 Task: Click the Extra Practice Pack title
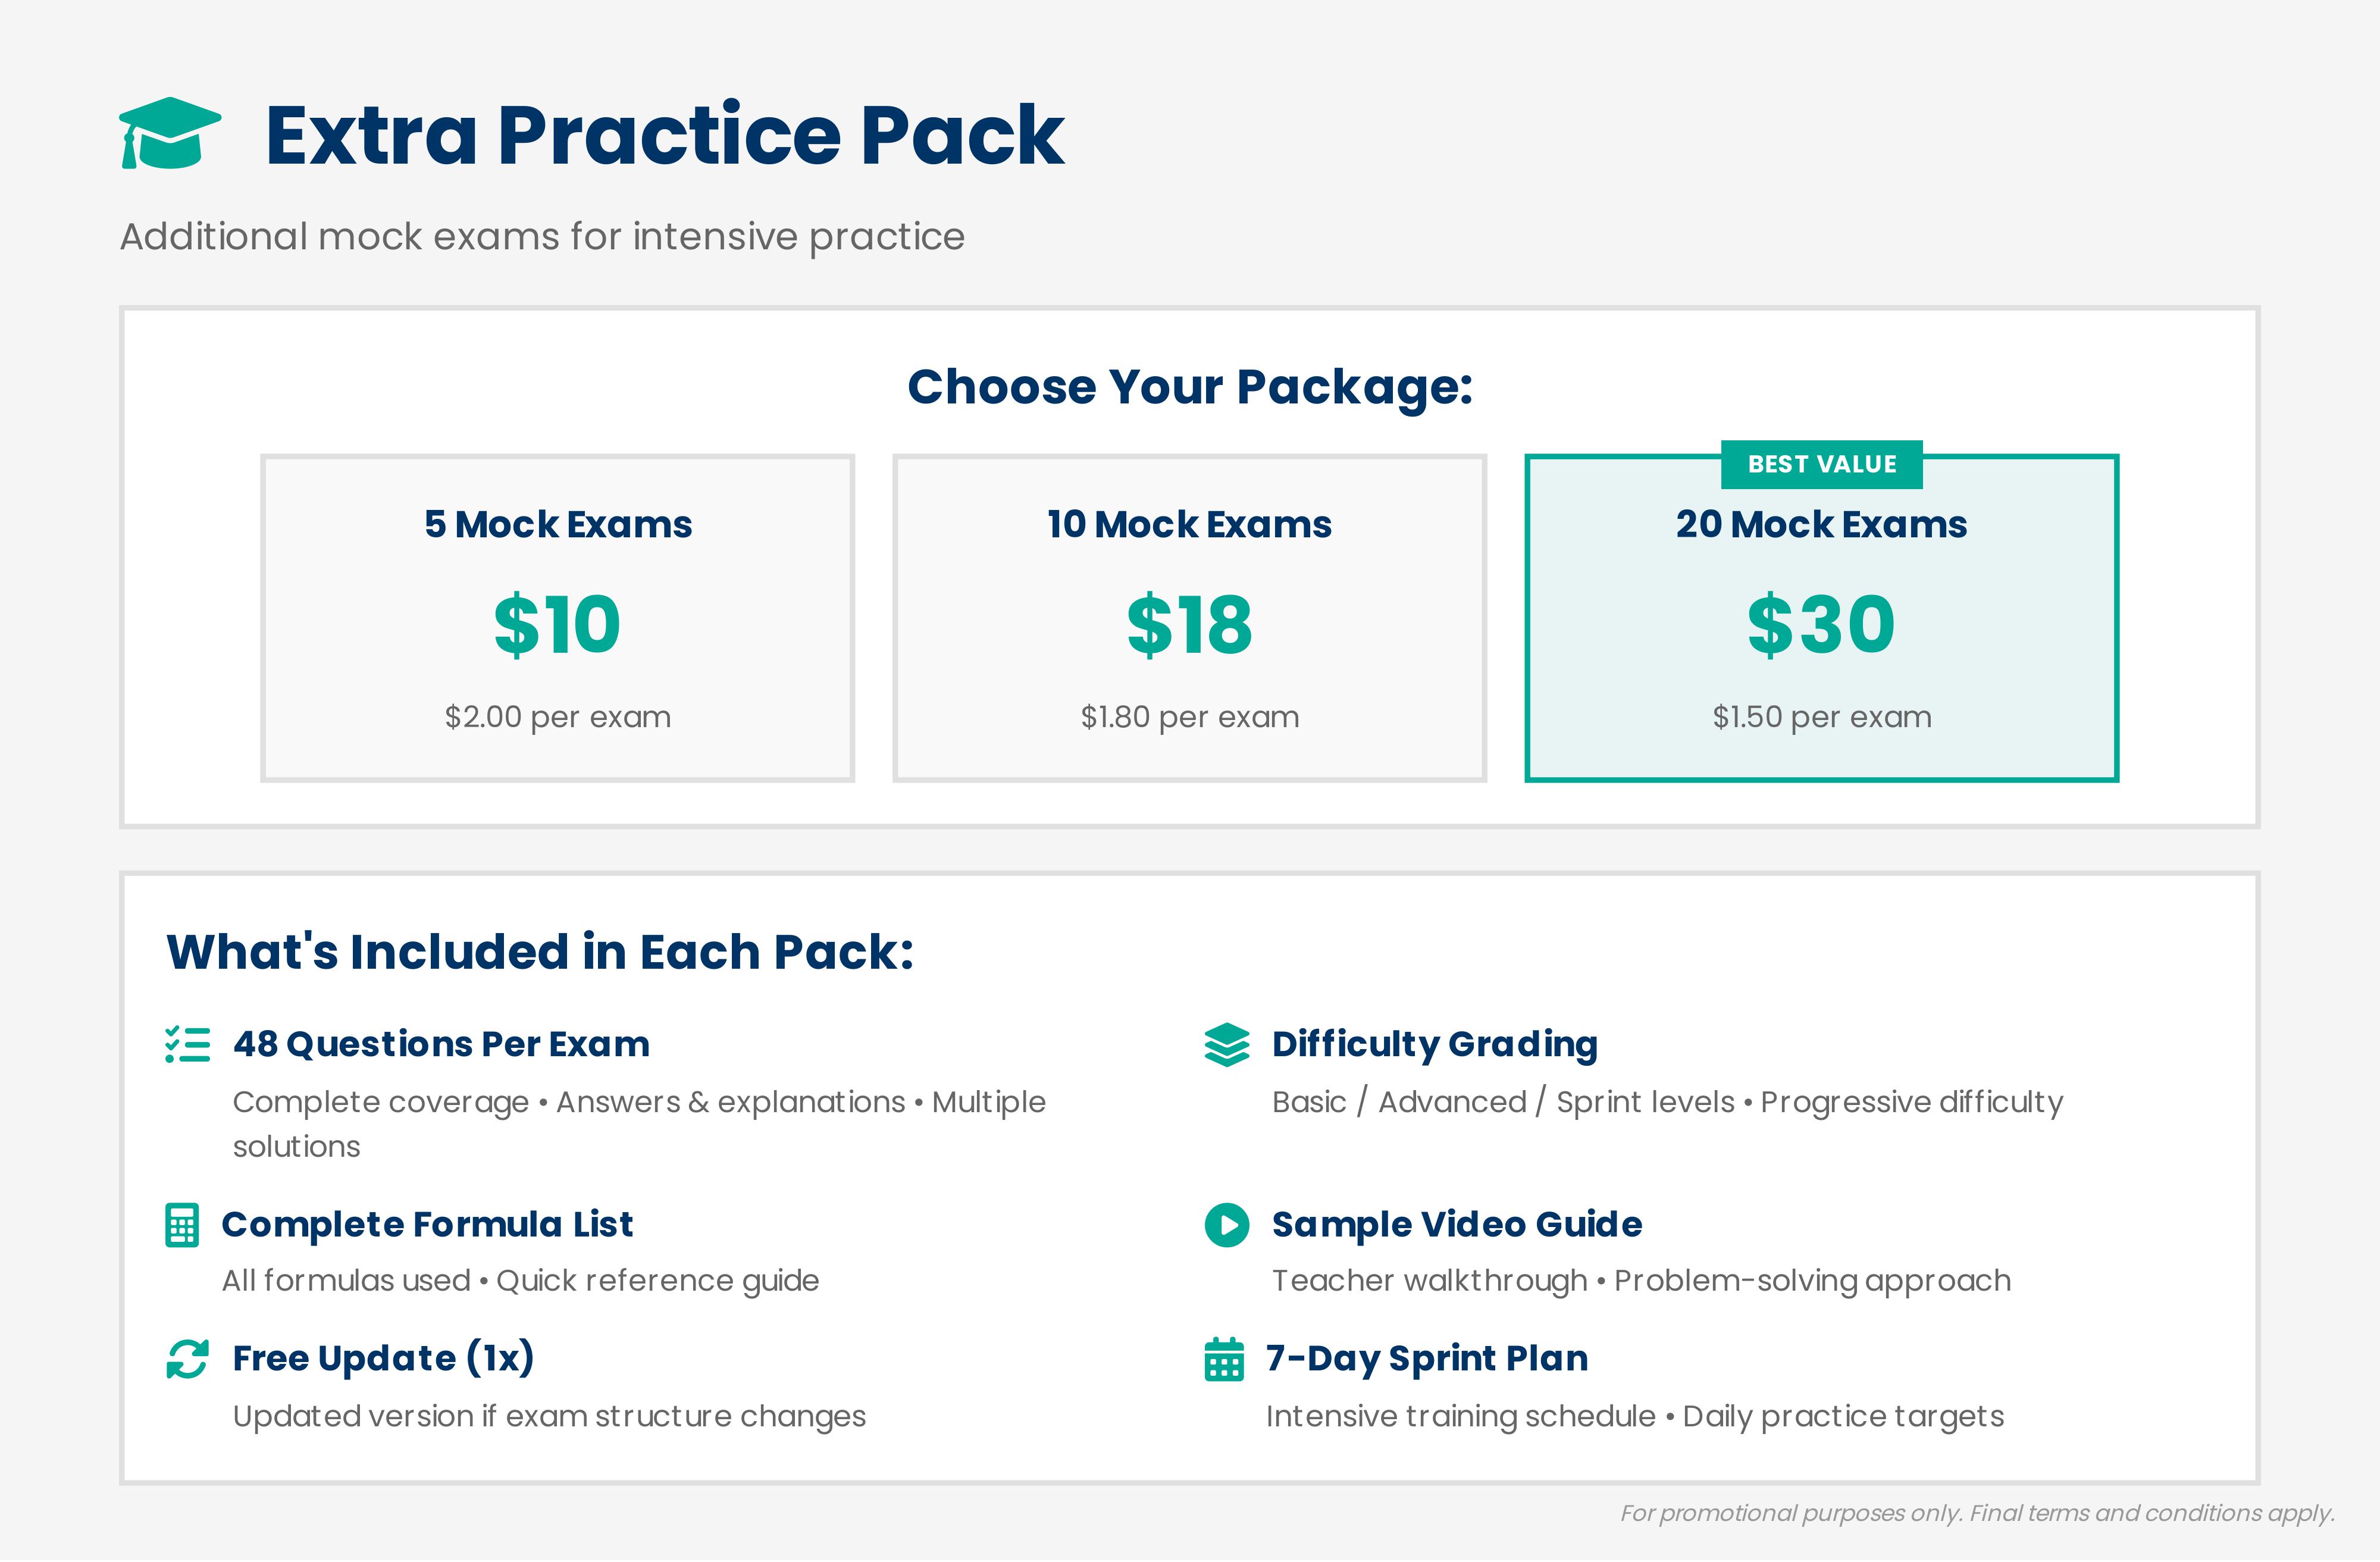pos(664,135)
